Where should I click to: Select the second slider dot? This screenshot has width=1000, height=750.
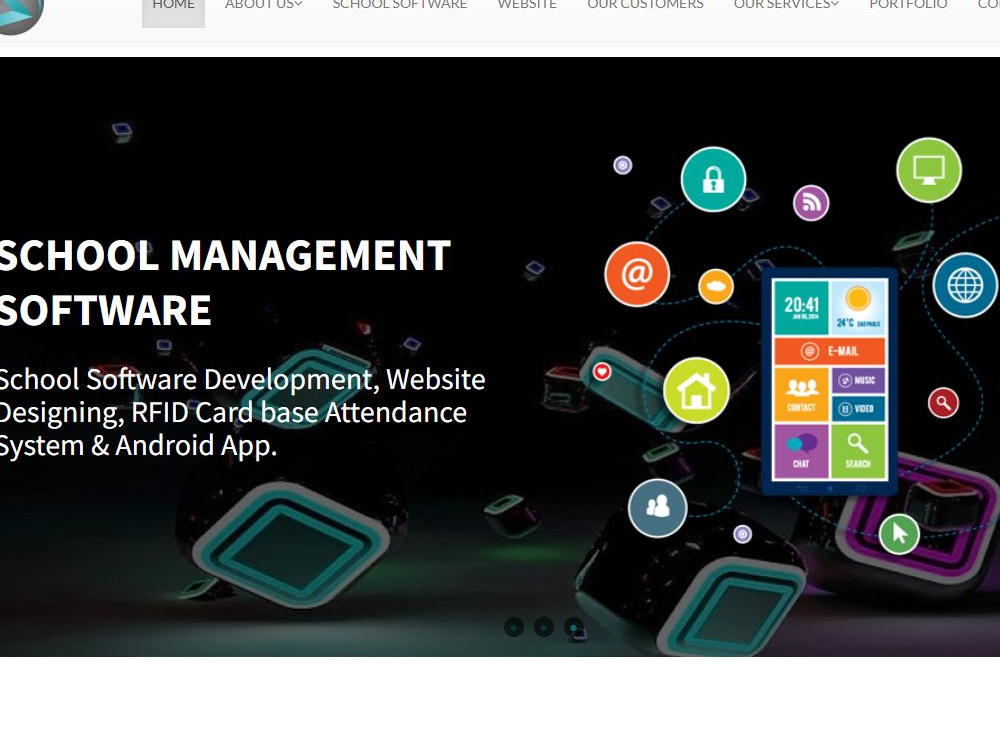544,627
